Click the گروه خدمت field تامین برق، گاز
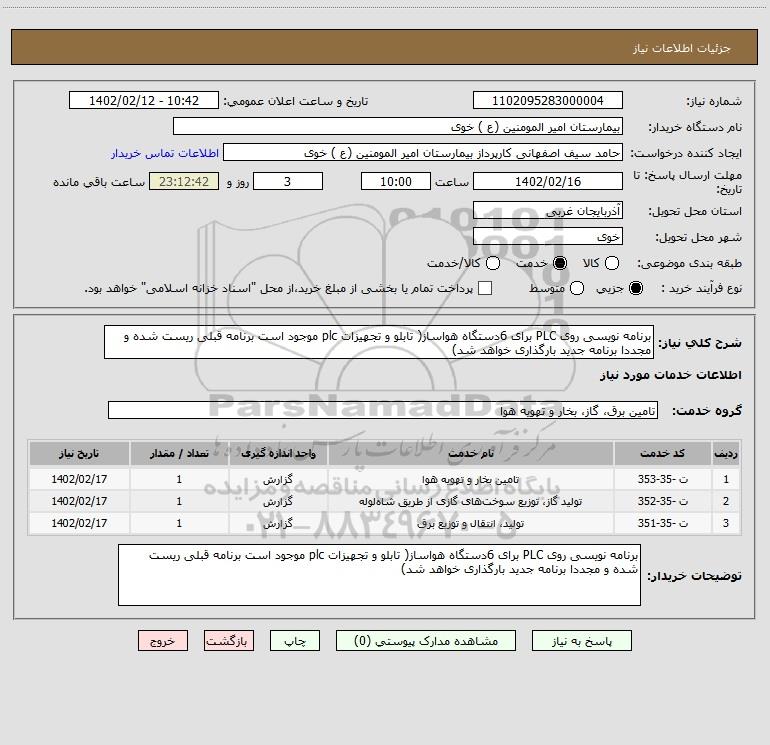770x745 pixels. click(383, 410)
